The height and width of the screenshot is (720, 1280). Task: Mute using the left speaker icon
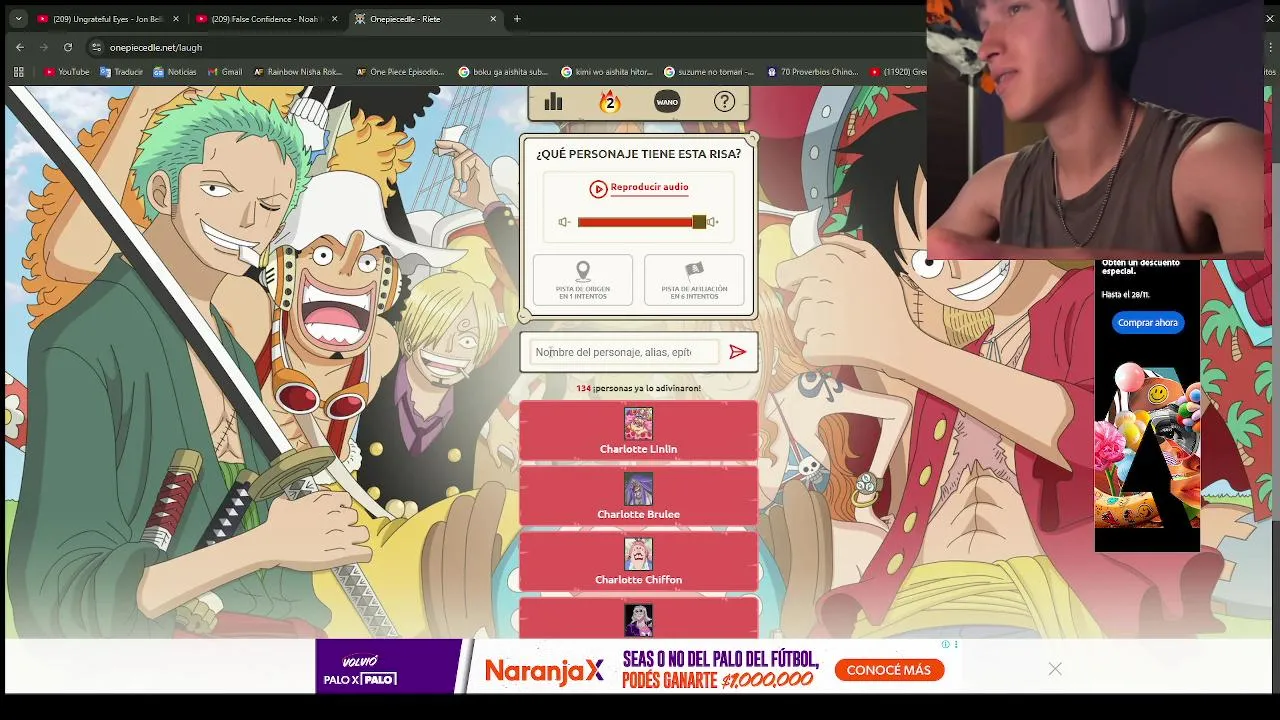point(564,222)
